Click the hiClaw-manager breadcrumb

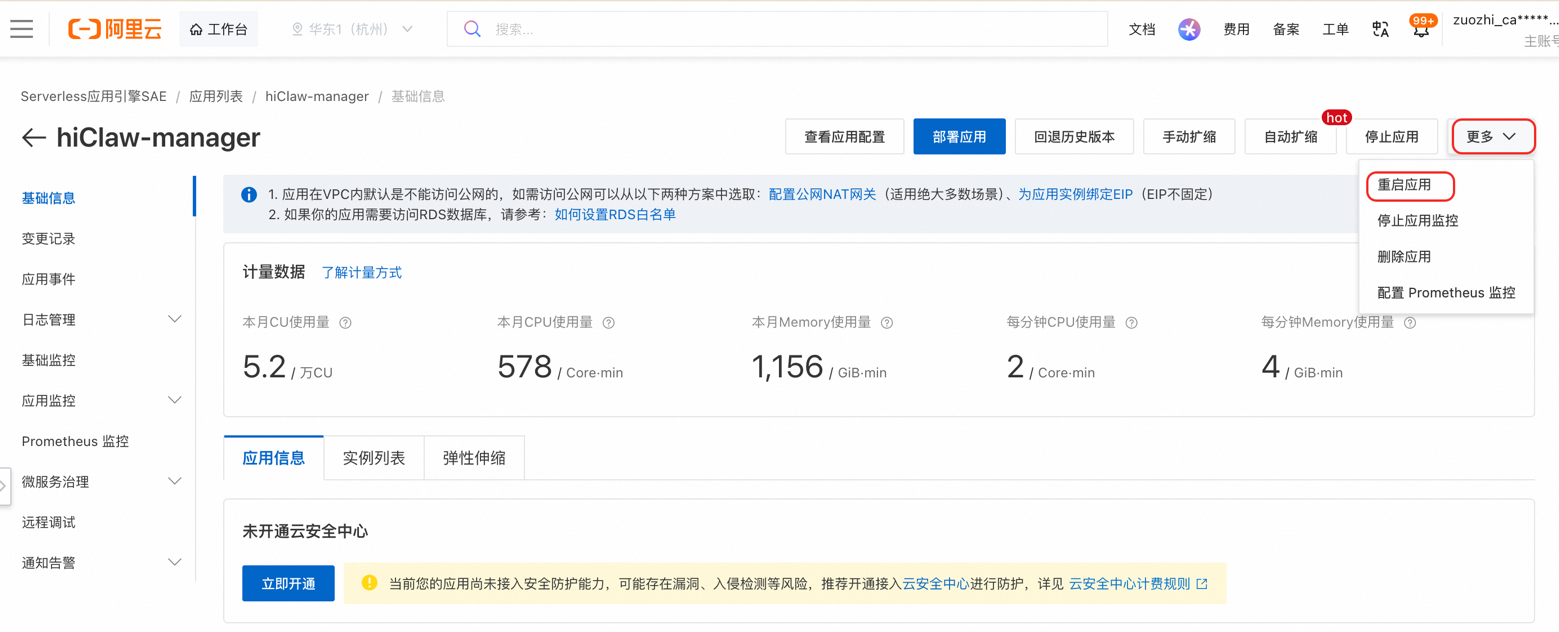click(x=317, y=96)
